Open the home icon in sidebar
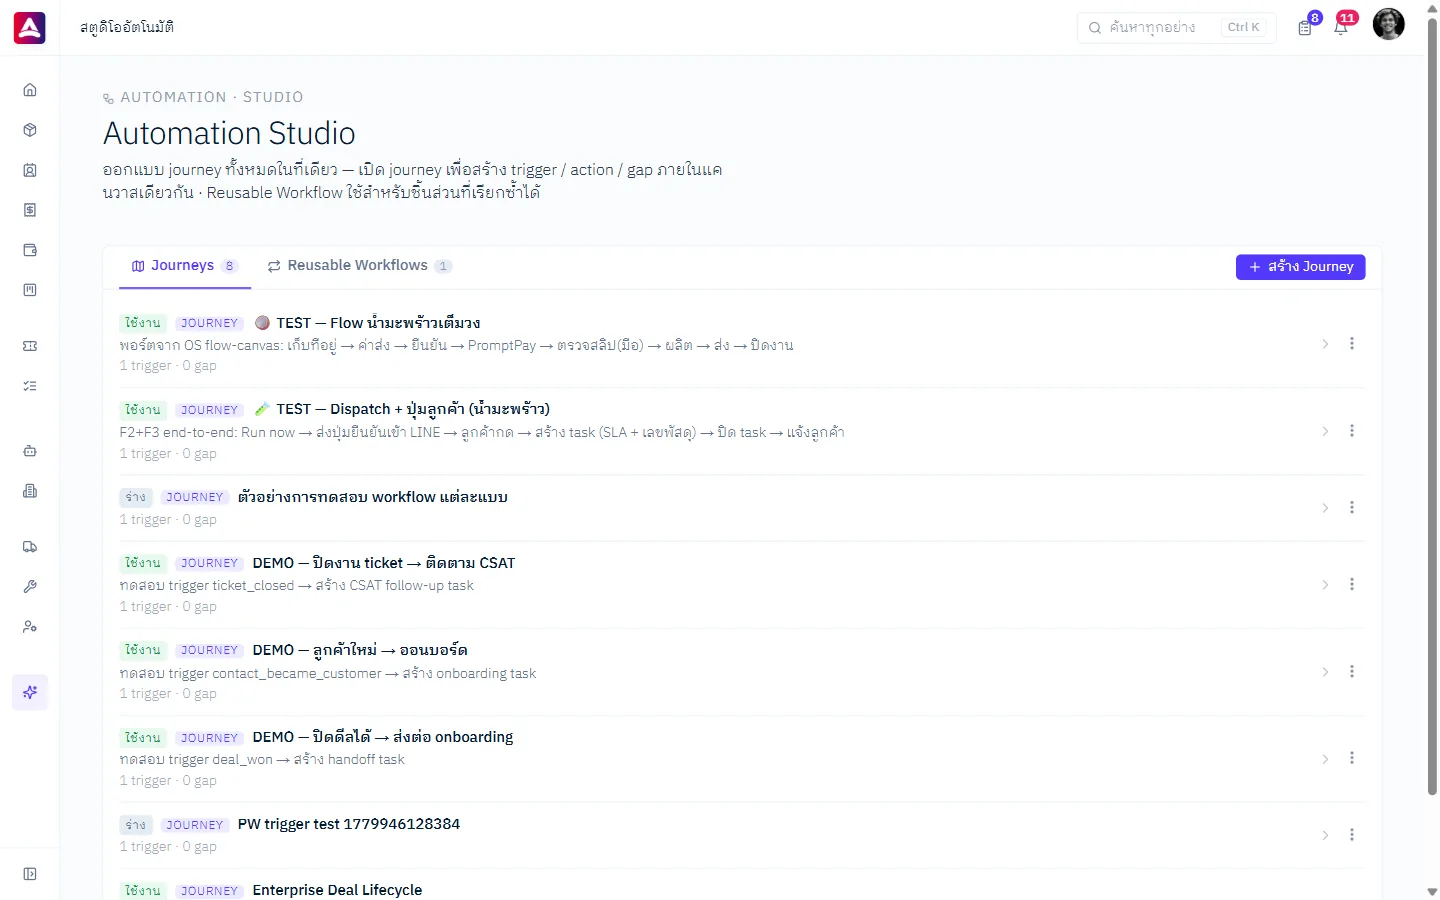Image resolution: width=1440 pixels, height=900 pixels. pyautogui.click(x=30, y=90)
